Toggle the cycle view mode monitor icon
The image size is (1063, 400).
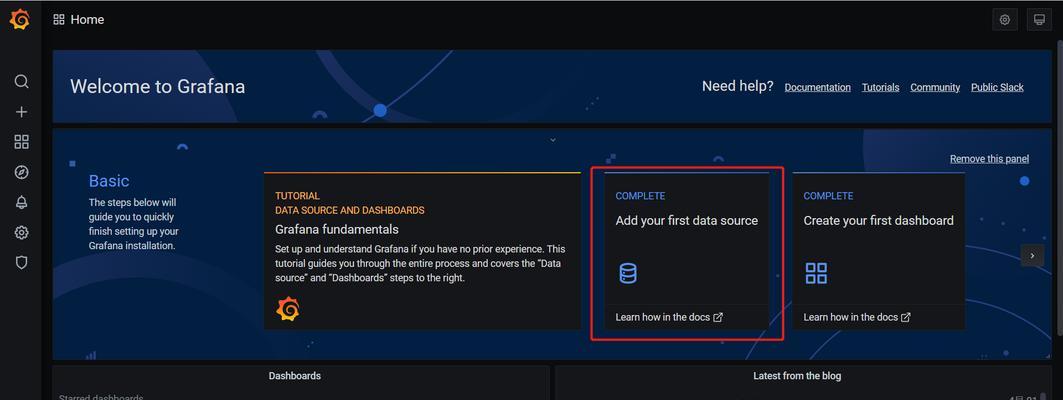click(x=1039, y=20)
